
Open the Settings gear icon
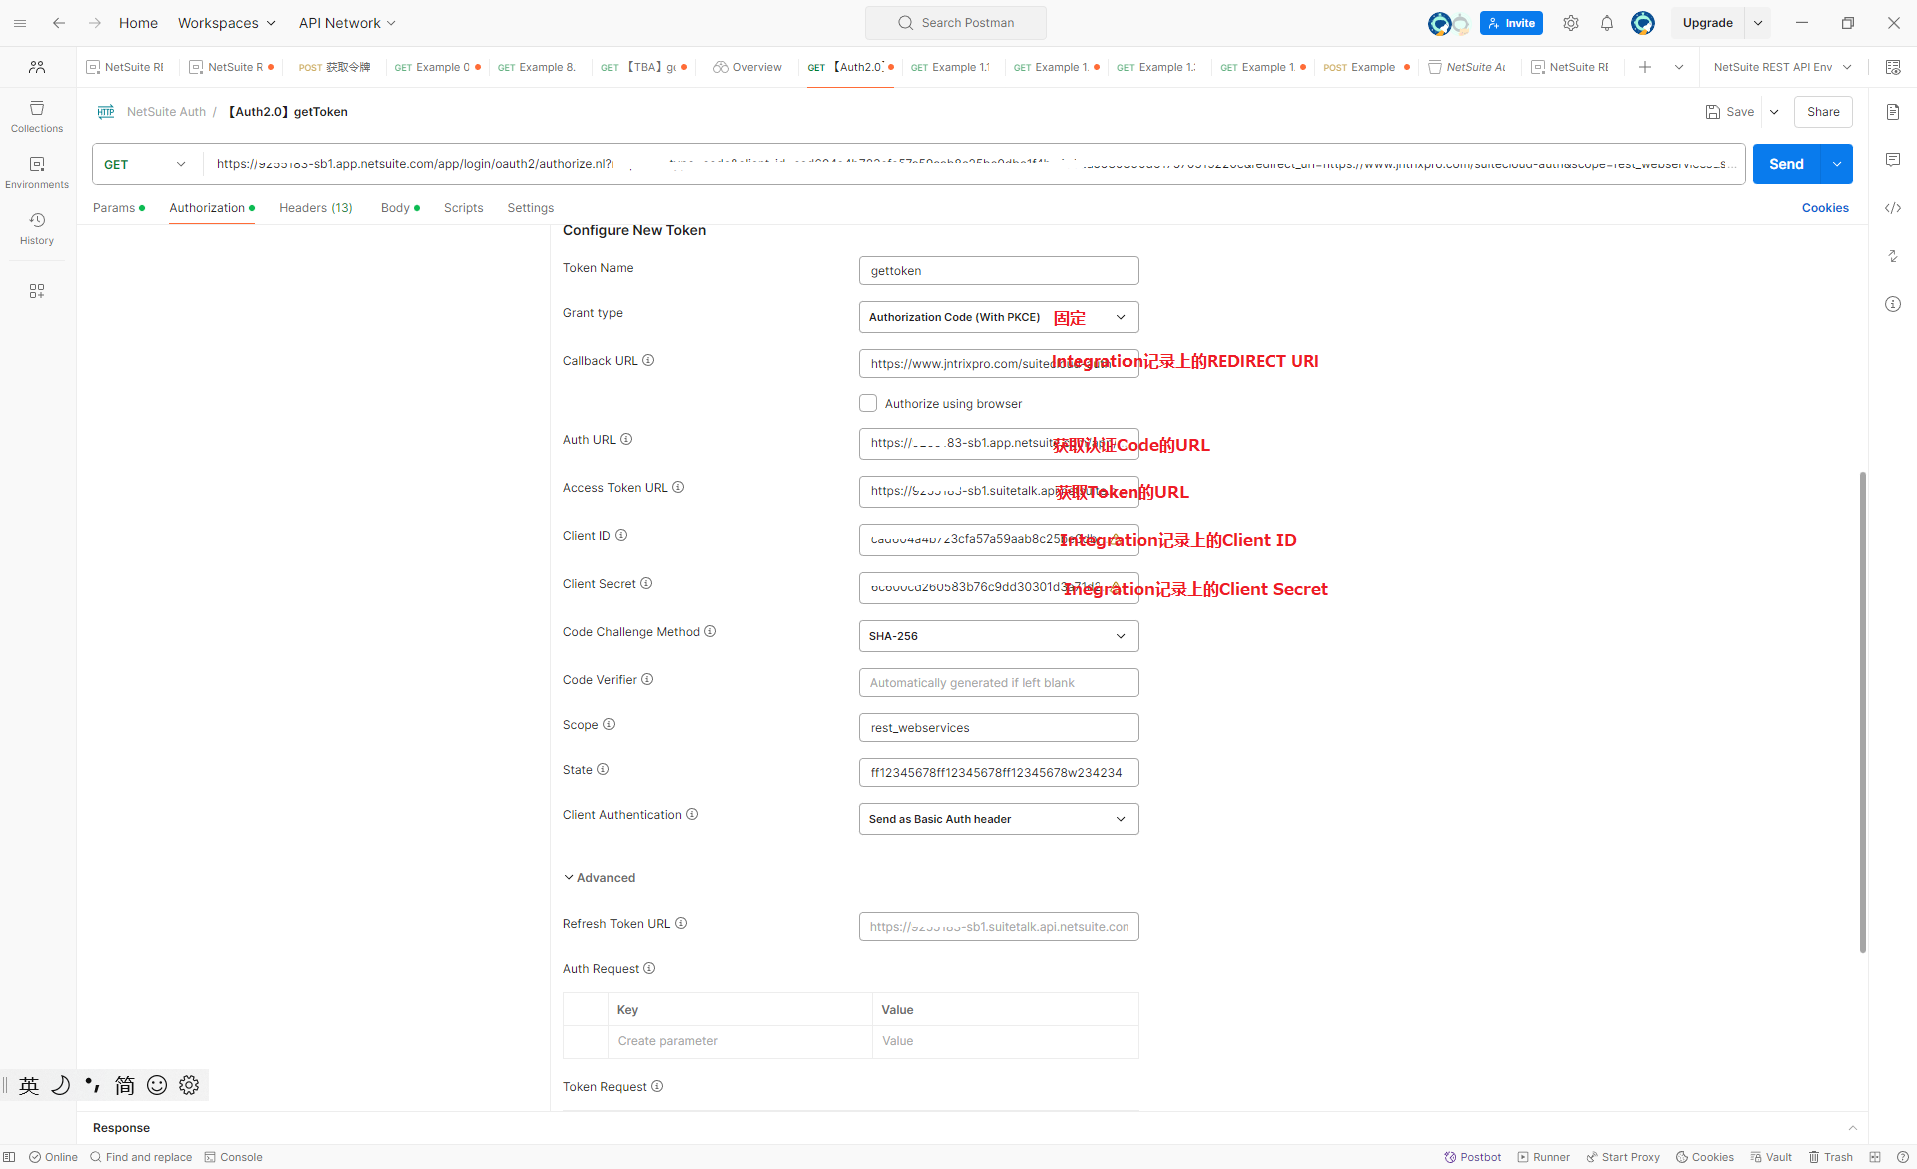coord(1571,23)
